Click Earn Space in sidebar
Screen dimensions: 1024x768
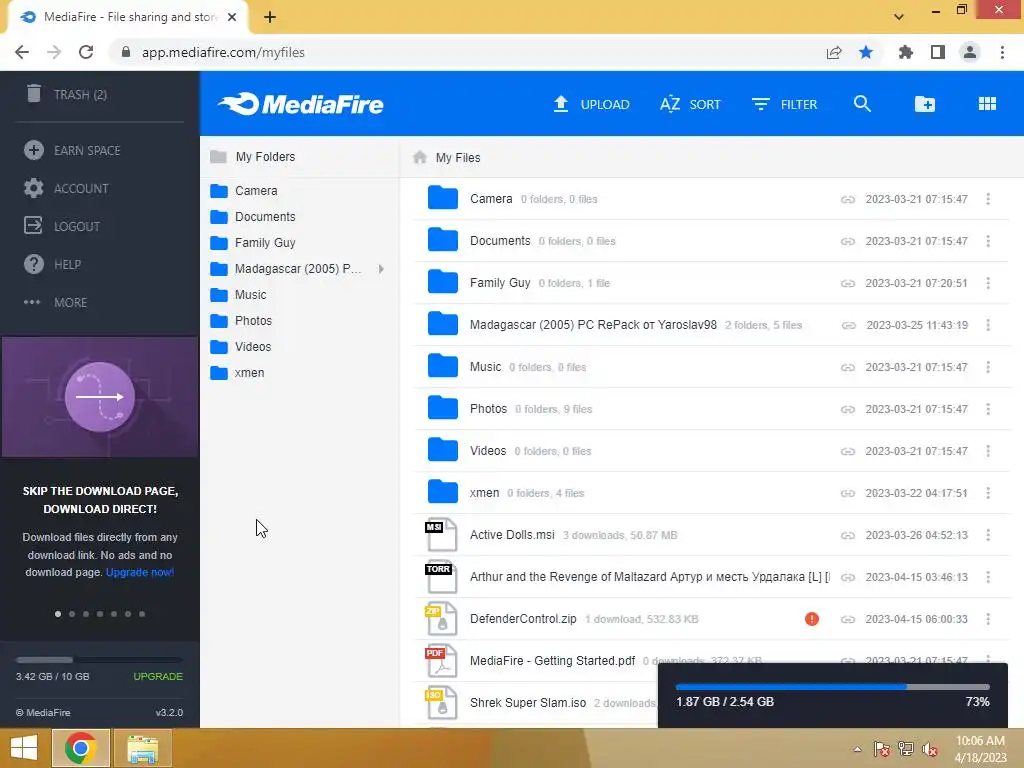[x=72, y=150]
